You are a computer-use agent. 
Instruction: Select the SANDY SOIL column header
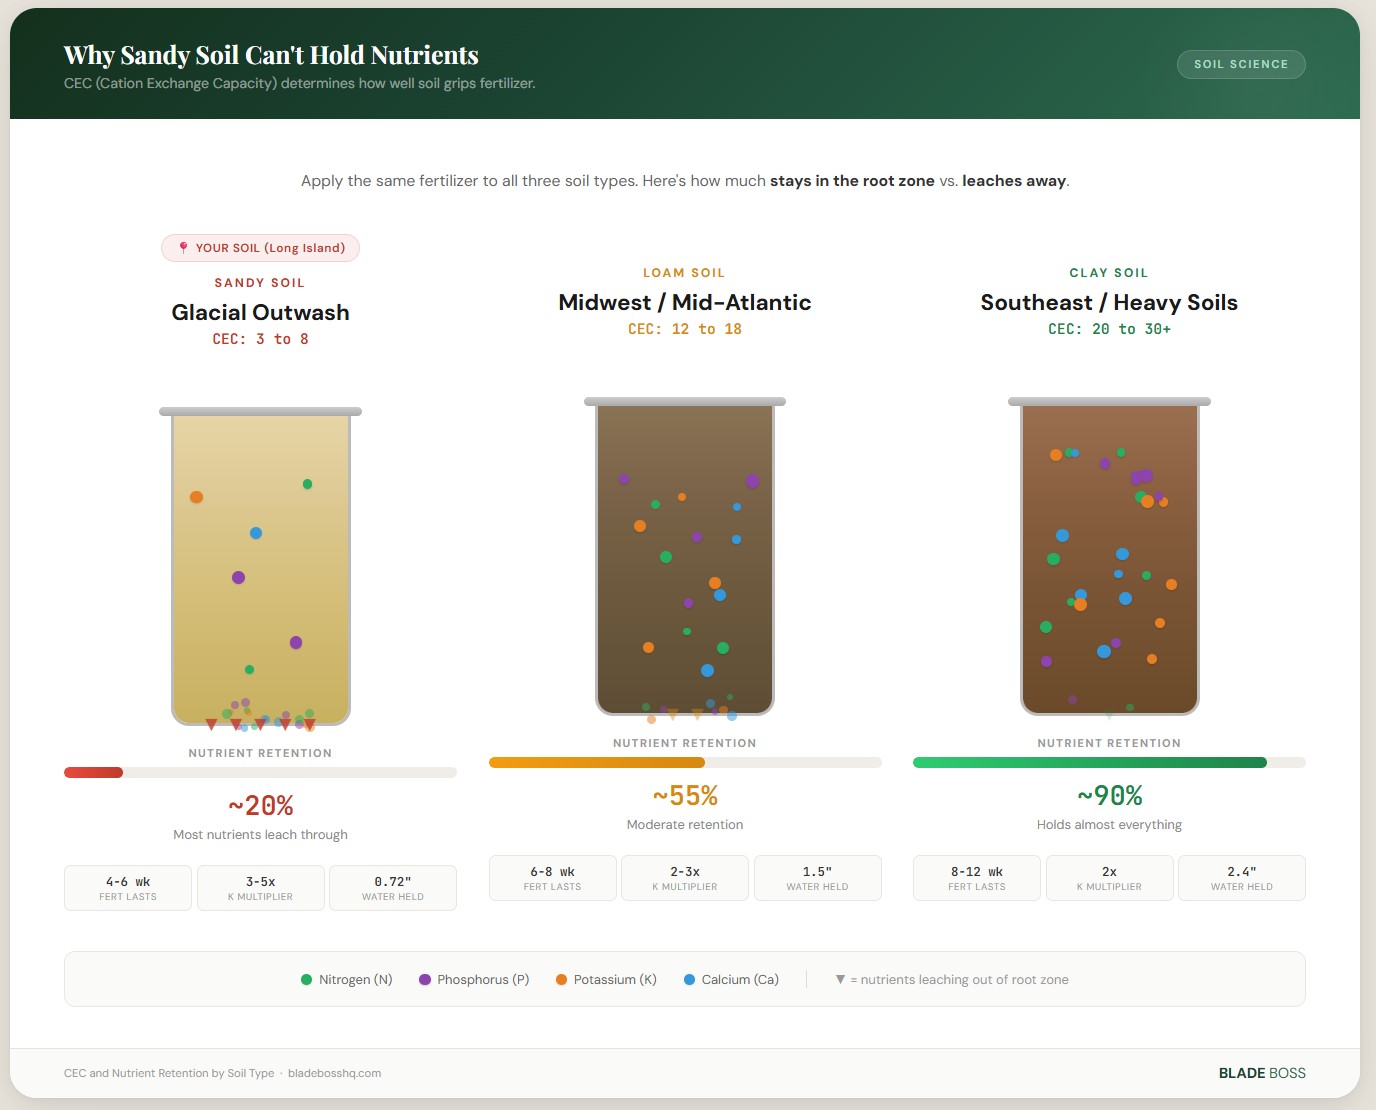[x=260, y=282]
